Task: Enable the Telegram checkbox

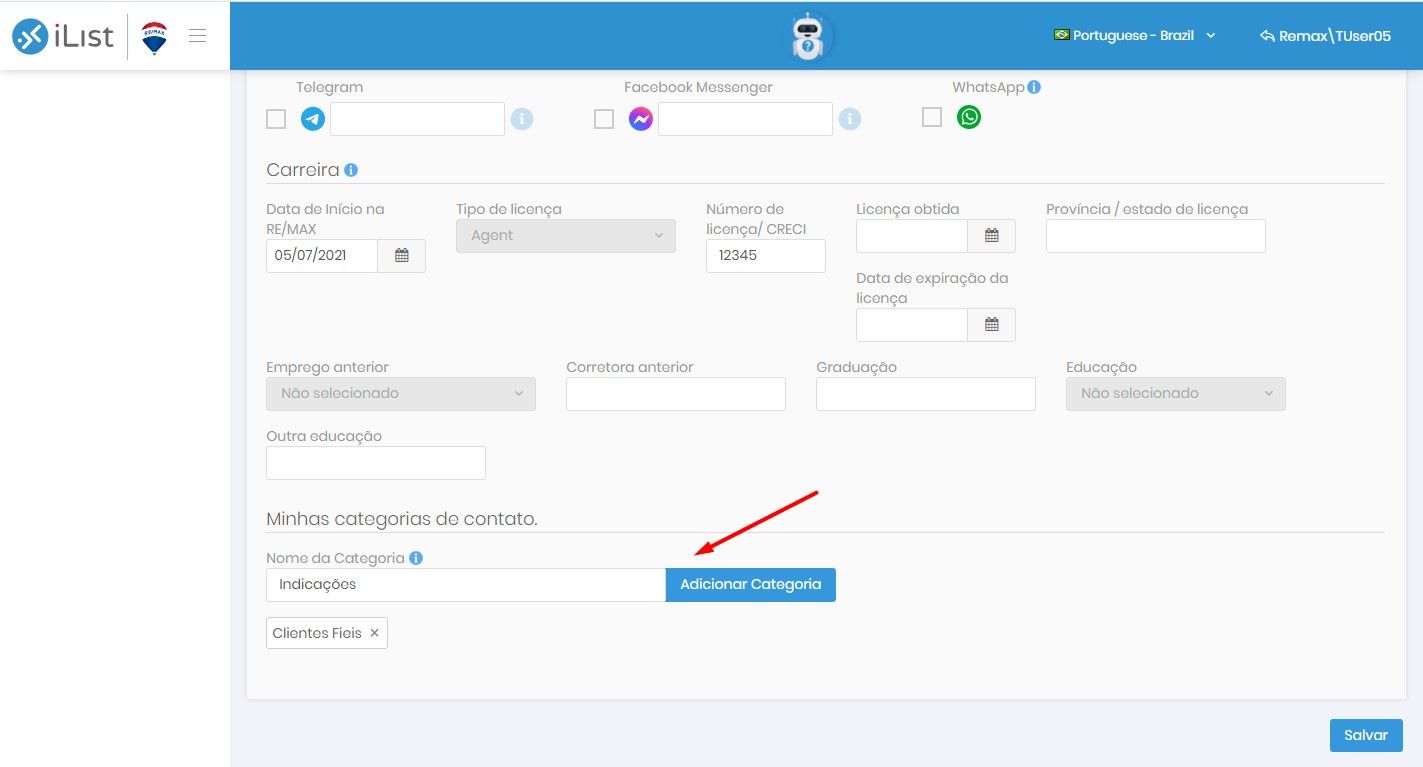Action: pyautogui.click(x=276, y=119)
